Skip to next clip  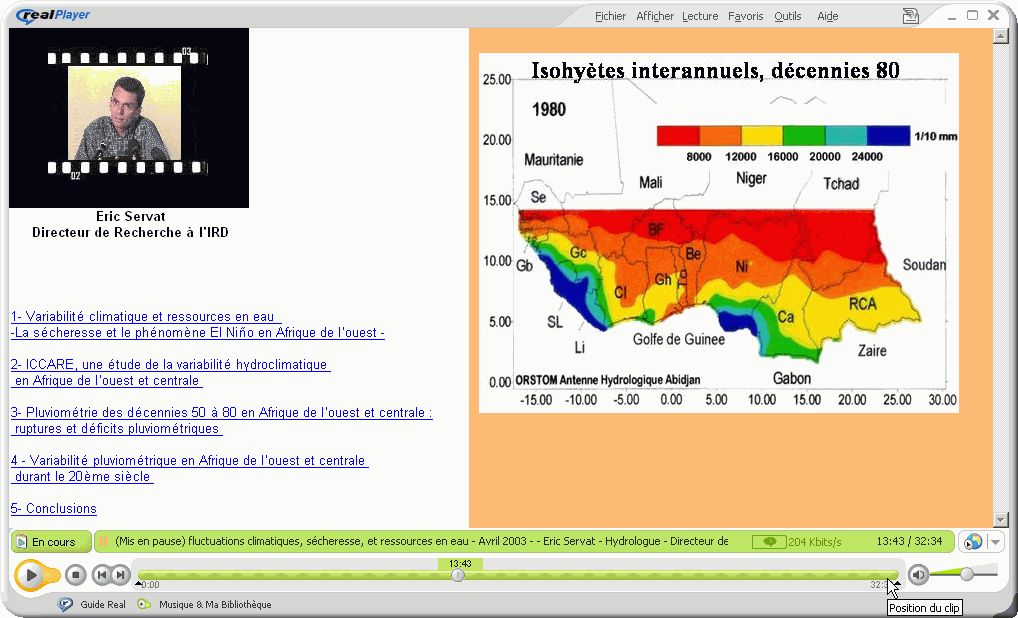click(119, 575)
